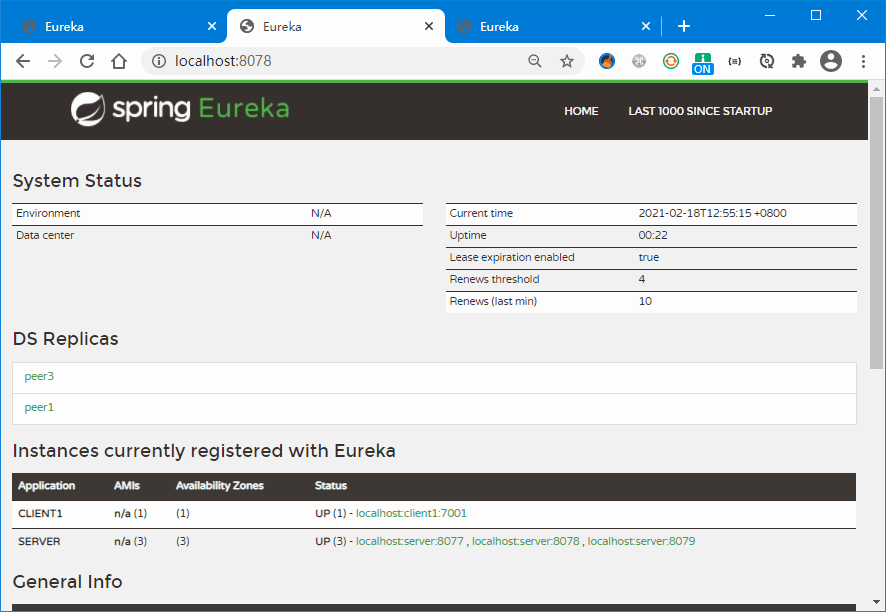Open HOME in Eureka navigation bar
The height and width of the screenshot is (612, 886).
(581, 111)
